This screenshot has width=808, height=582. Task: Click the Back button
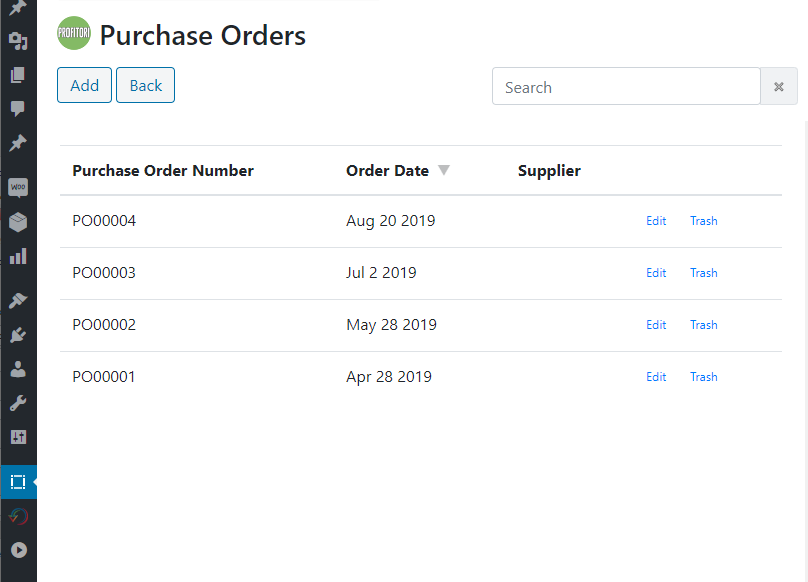point(145,85)
